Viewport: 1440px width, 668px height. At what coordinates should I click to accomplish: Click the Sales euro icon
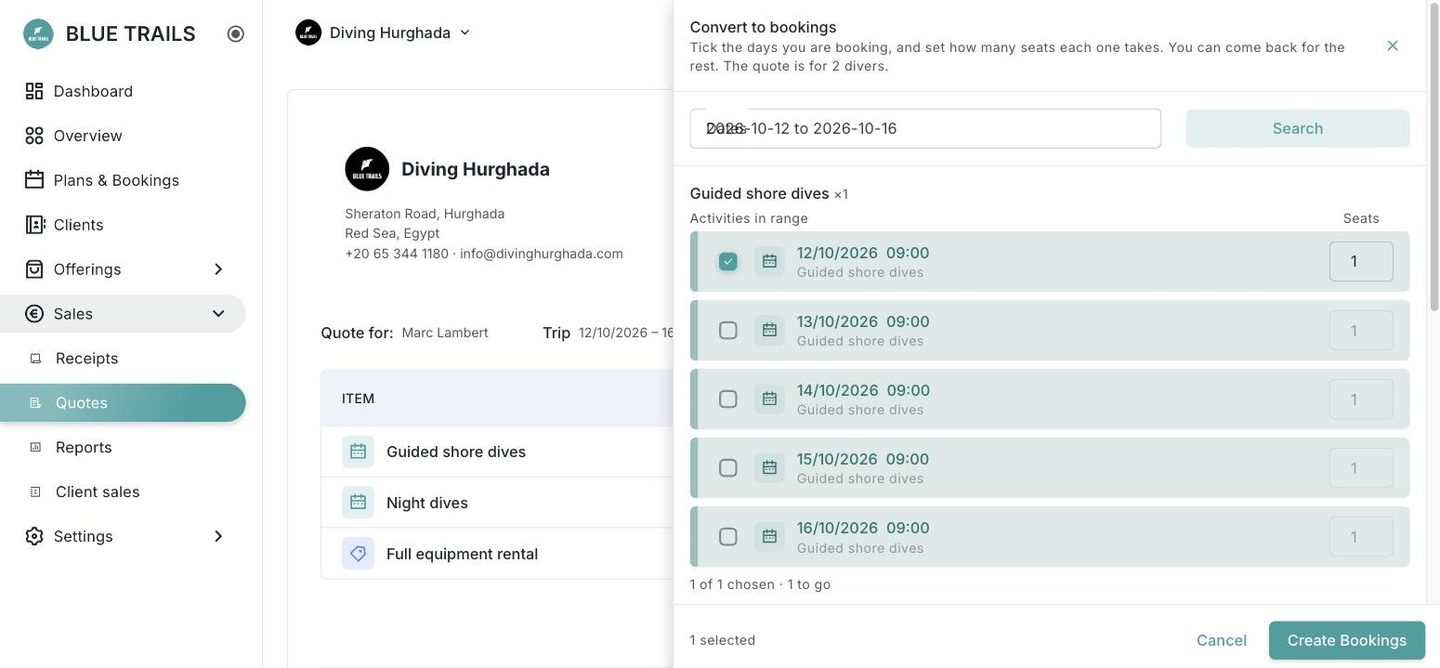34,314
